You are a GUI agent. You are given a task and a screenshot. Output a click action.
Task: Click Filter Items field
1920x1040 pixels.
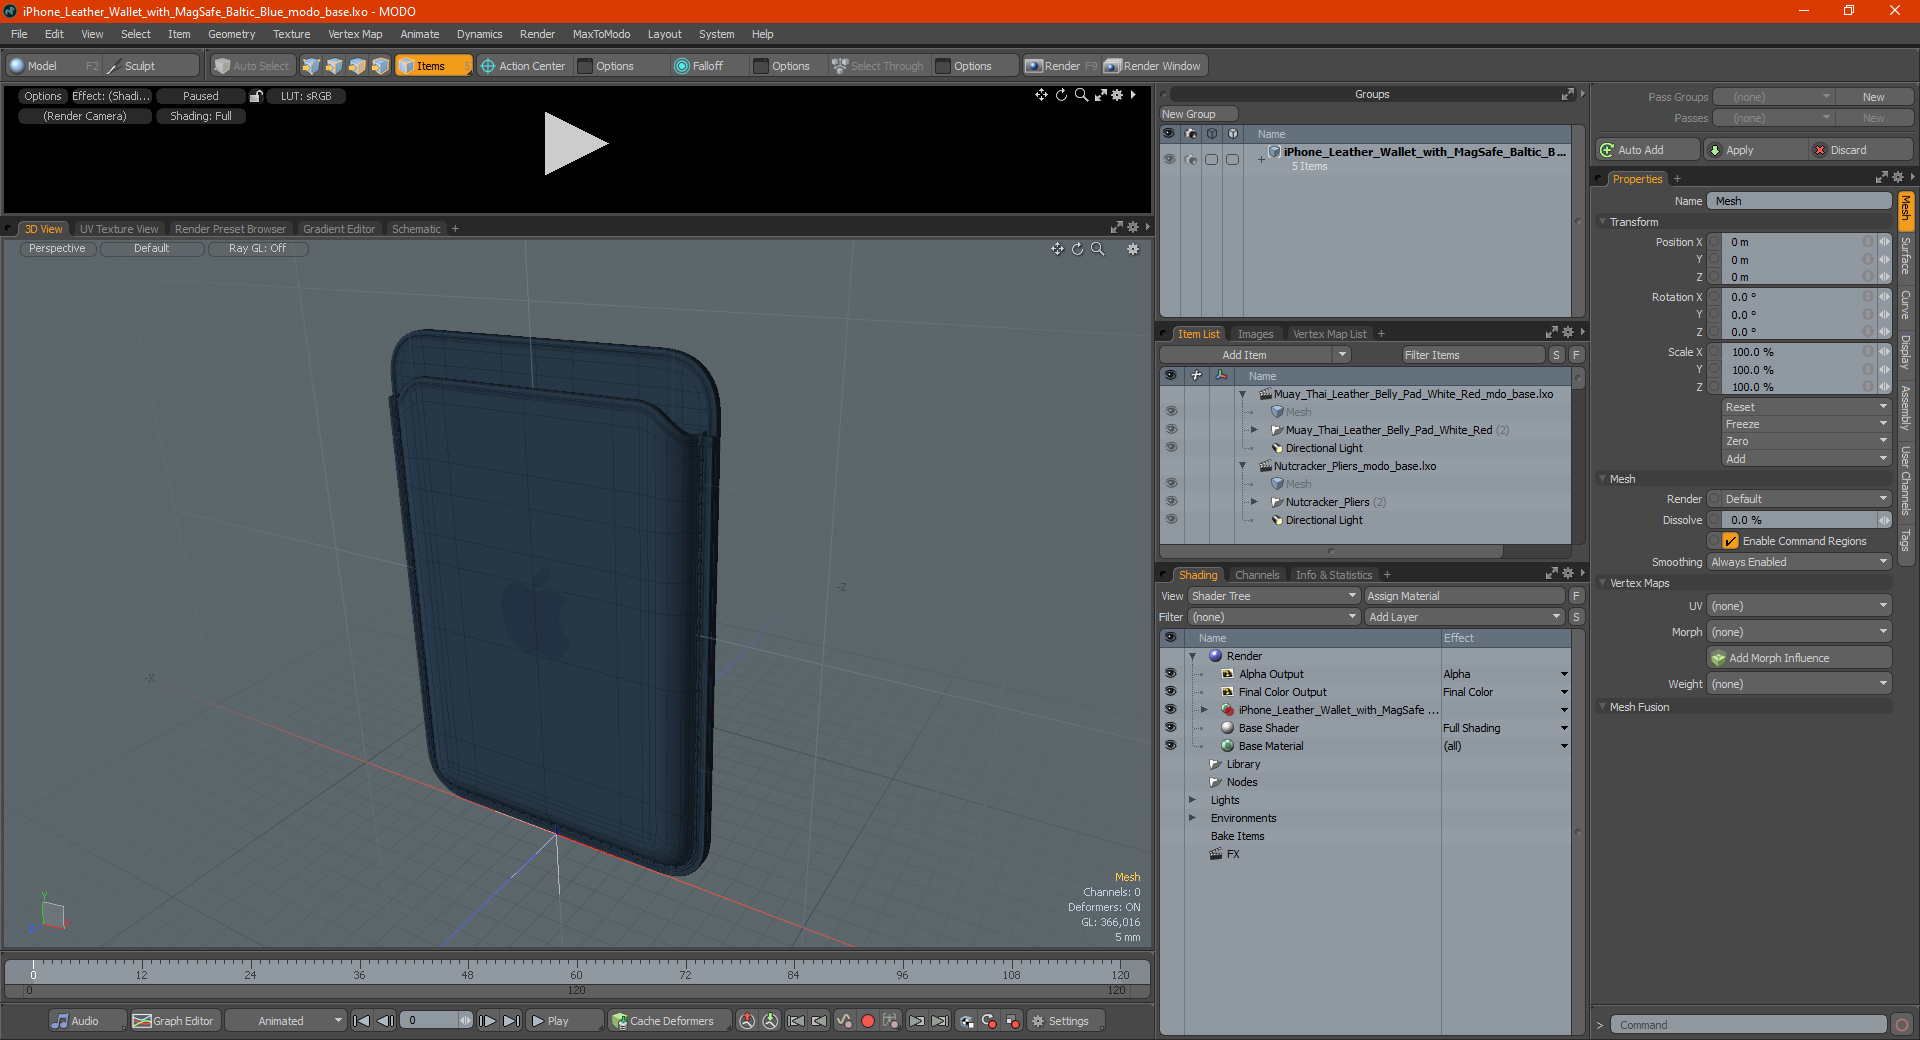coord(1473,355)
